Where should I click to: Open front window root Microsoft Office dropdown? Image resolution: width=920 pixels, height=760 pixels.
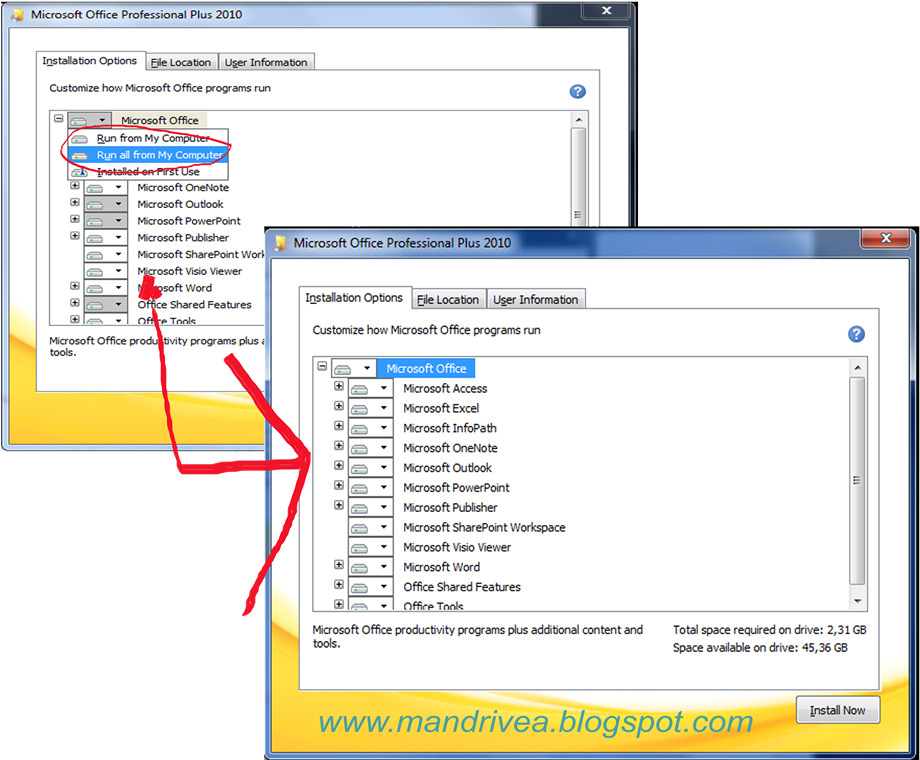354,369
